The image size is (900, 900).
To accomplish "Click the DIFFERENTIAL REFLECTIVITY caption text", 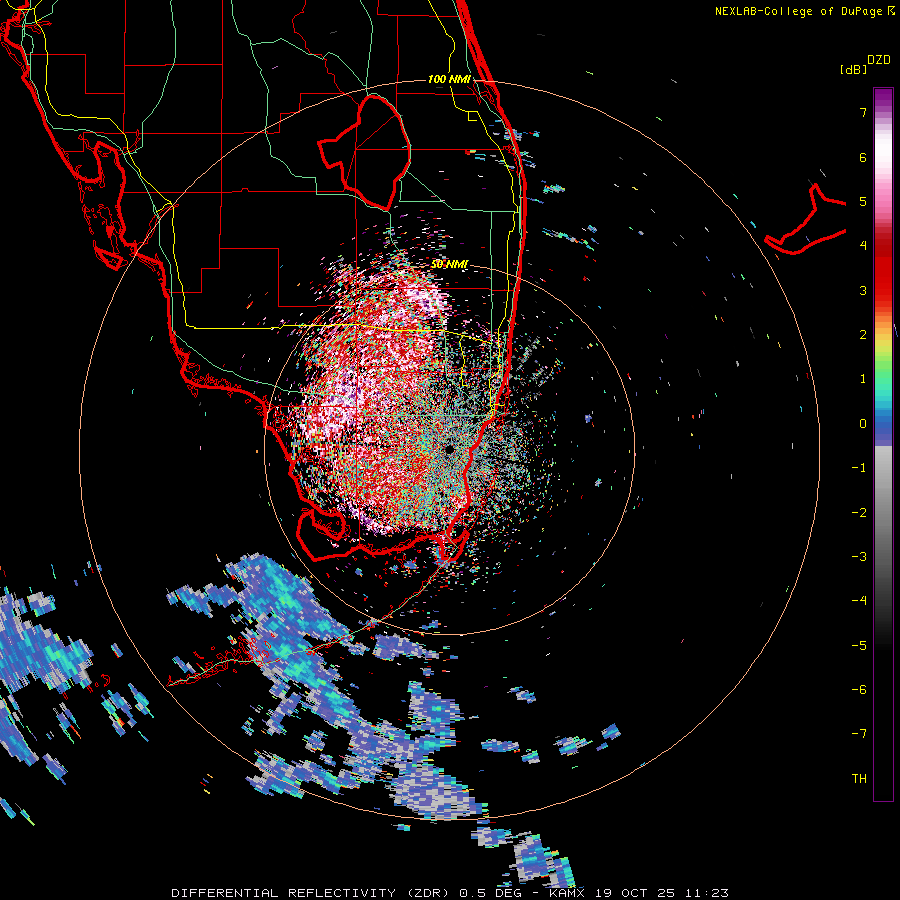I will tap(284, 893).
